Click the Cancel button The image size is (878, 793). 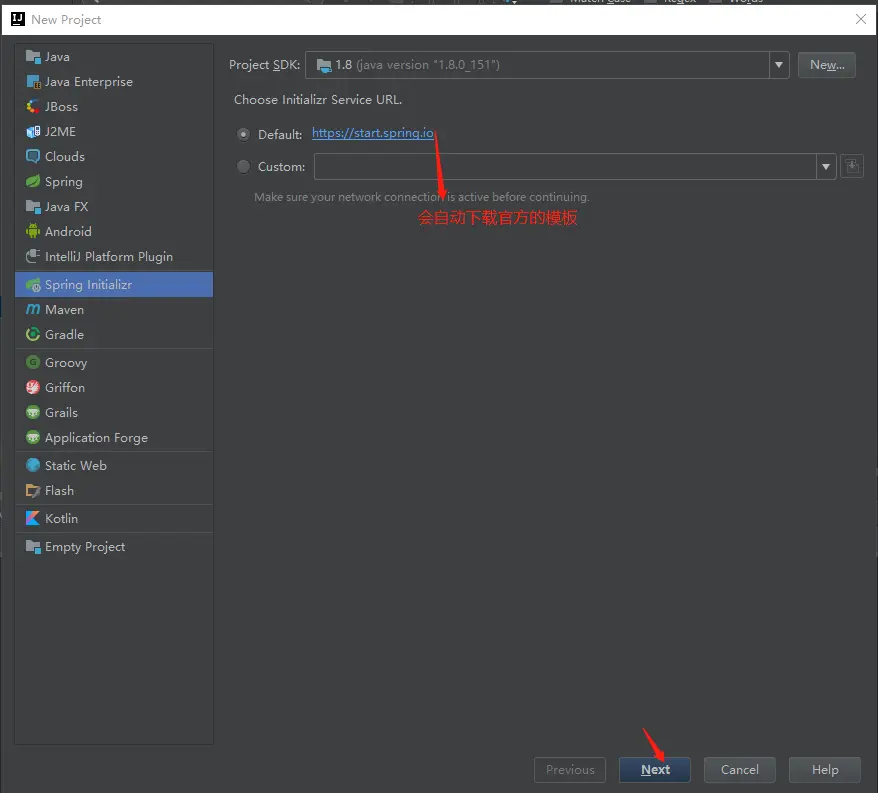pyautogui.click(x=739, y=769)
